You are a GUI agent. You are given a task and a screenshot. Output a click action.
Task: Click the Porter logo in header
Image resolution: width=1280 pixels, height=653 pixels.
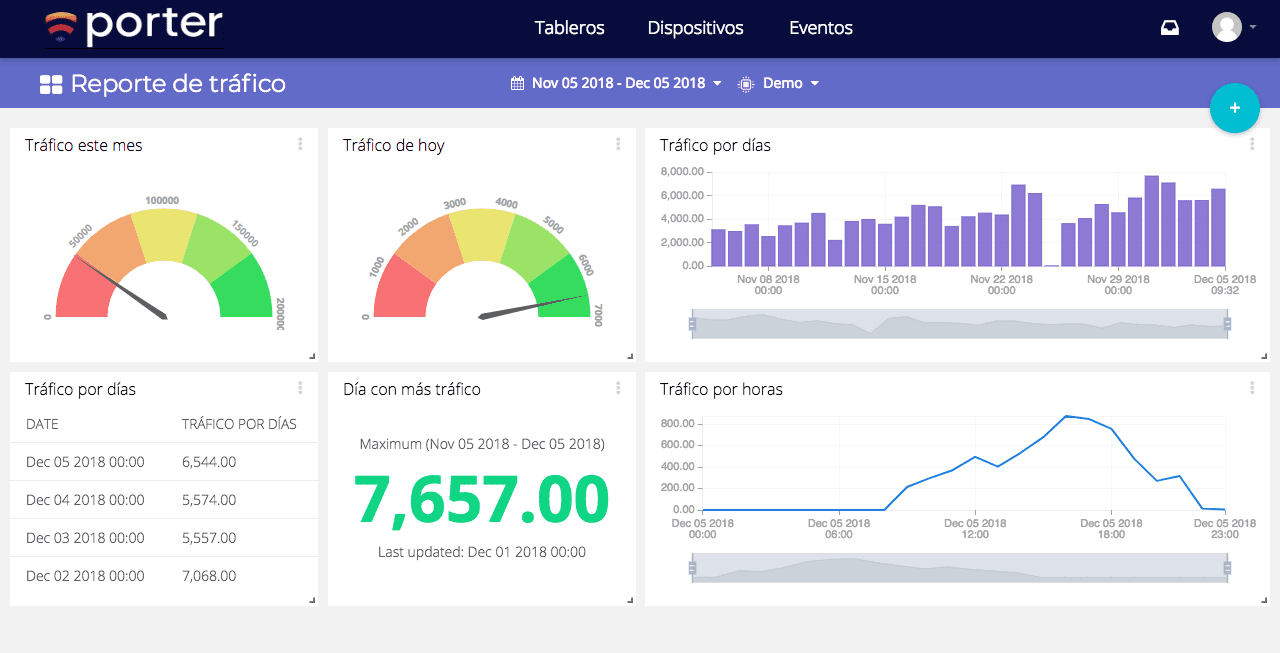134,27
